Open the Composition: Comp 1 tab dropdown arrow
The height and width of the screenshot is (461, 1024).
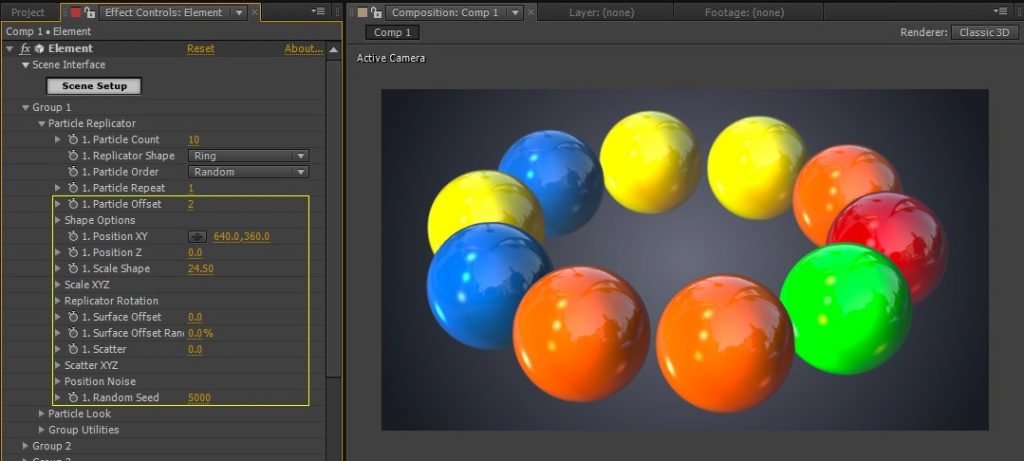click(515, 12)
